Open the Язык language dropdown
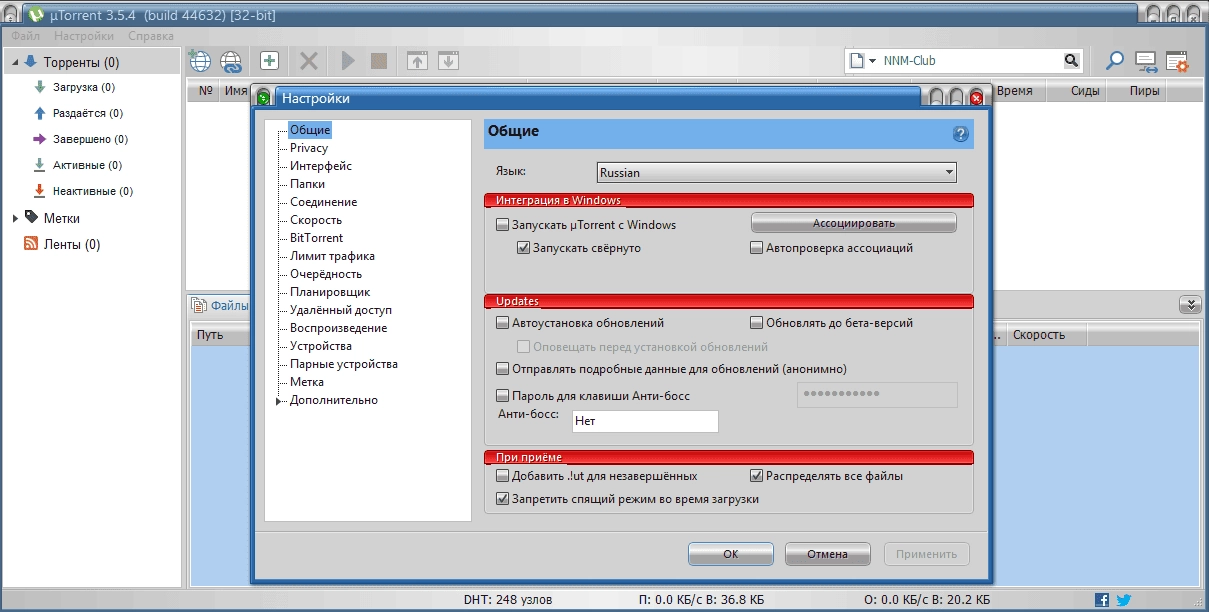The height and width of the screenshot is (612, 1209). click(x=776, y=173)
